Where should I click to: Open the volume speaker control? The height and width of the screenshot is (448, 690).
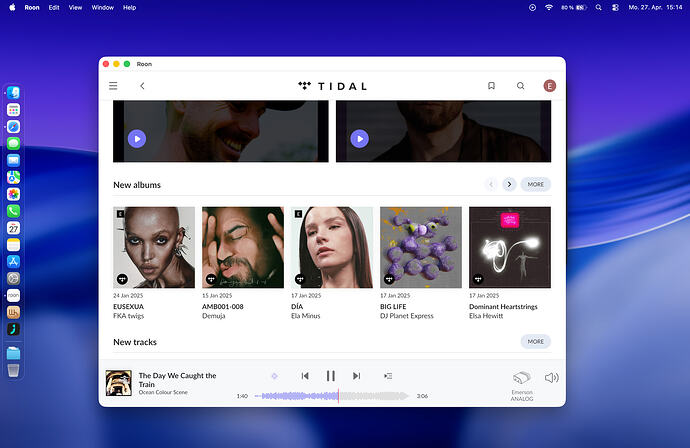click(551, 378)
